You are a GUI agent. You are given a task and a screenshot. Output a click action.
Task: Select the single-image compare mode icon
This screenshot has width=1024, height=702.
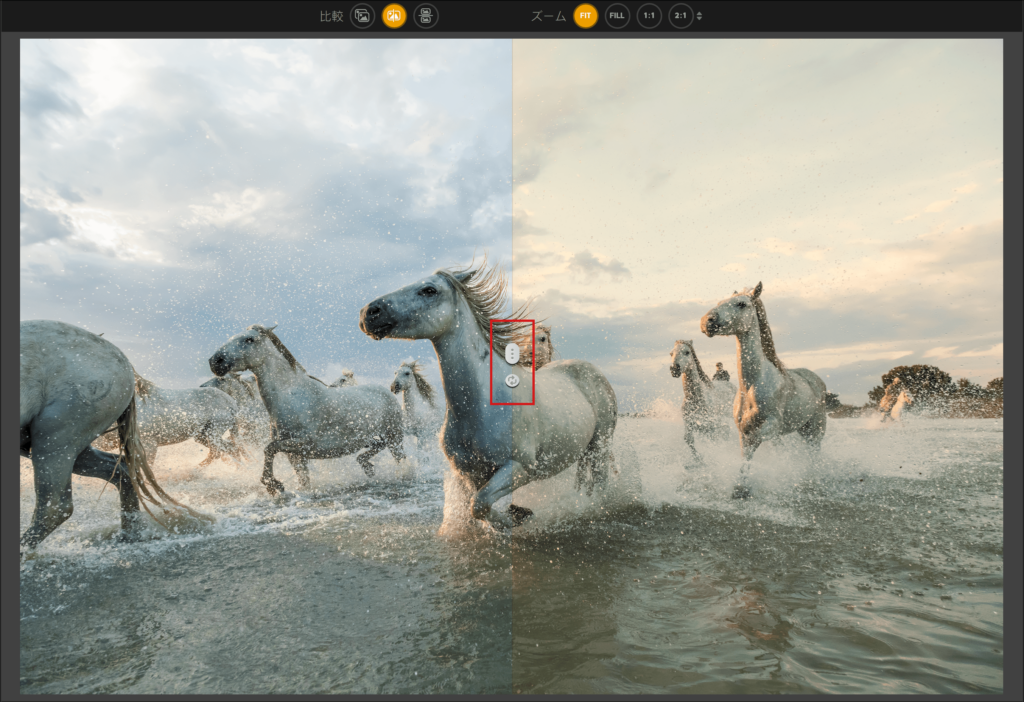[x=362, y=16]
